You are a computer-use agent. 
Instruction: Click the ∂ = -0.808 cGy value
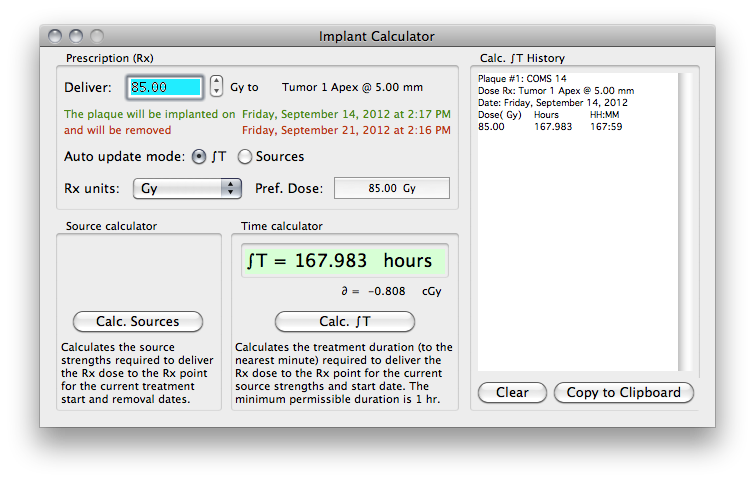click(391, 291)
